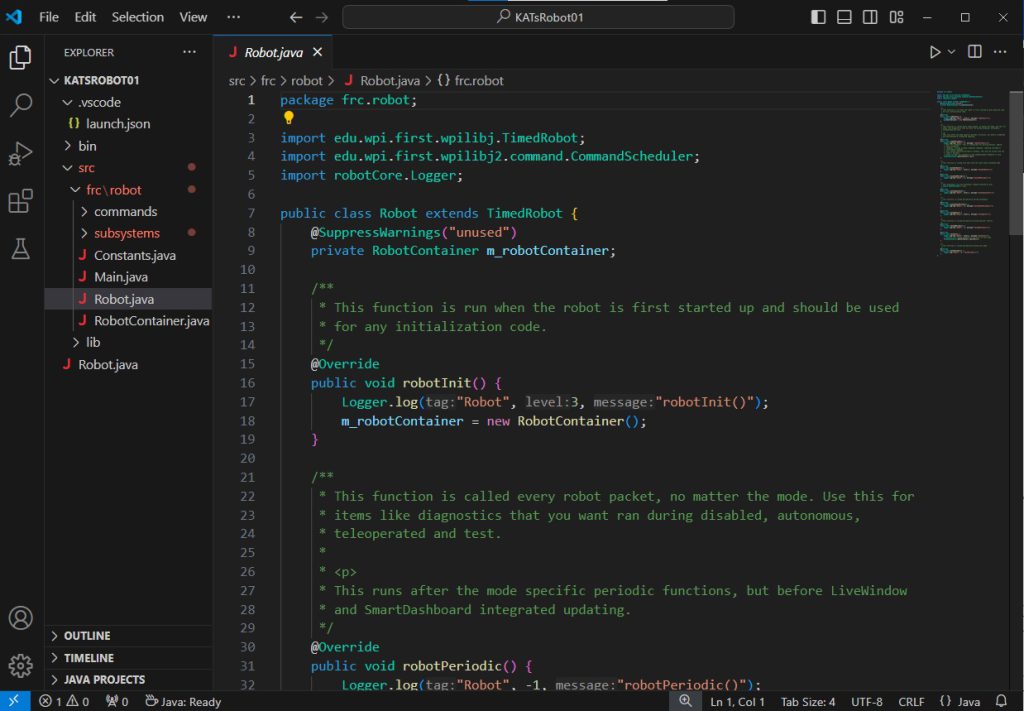
Task: Open the View menu
Action: coord(193,18)
